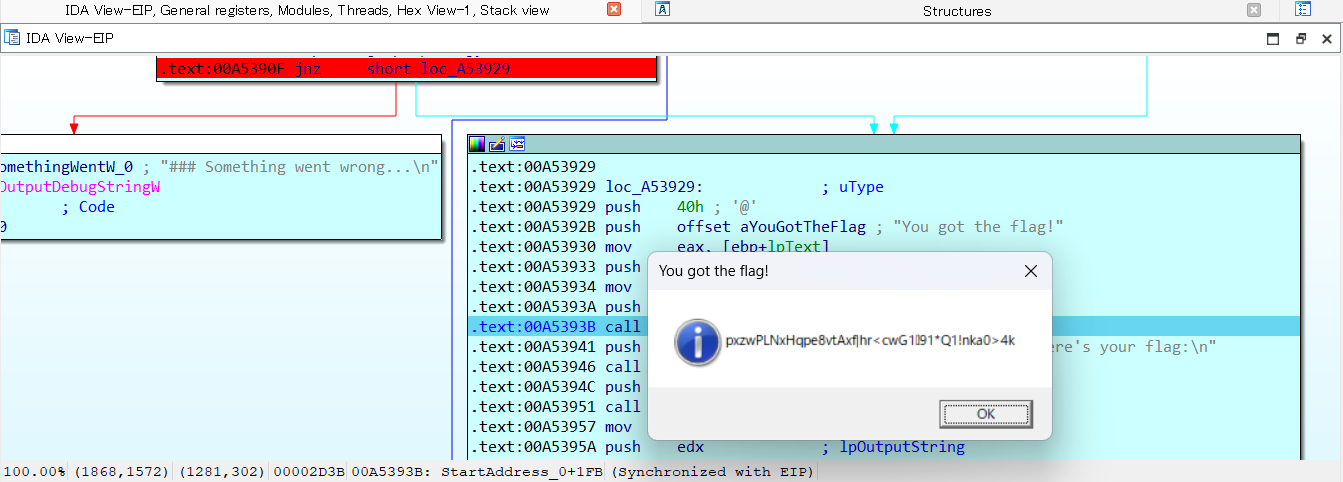The width and height of the screenshot is (1343, 482).
Task: Switch to the Structures tab
Action: 957,11
